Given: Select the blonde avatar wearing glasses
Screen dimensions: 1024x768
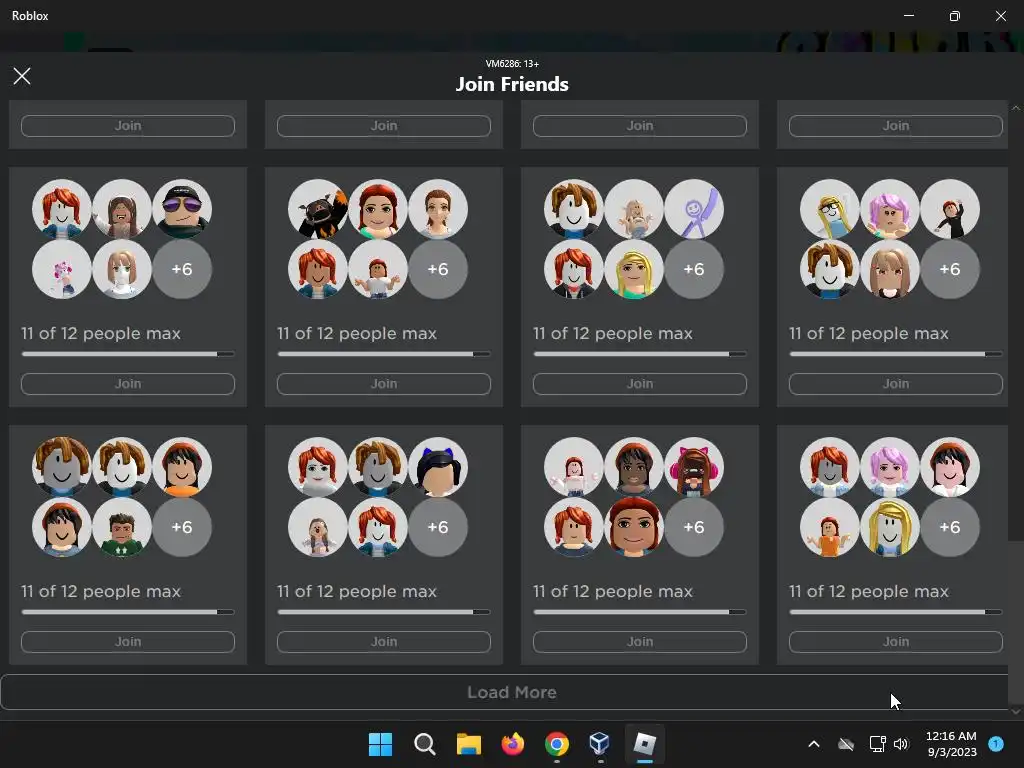Looking at the screenshot, I should tap(830, 209).
